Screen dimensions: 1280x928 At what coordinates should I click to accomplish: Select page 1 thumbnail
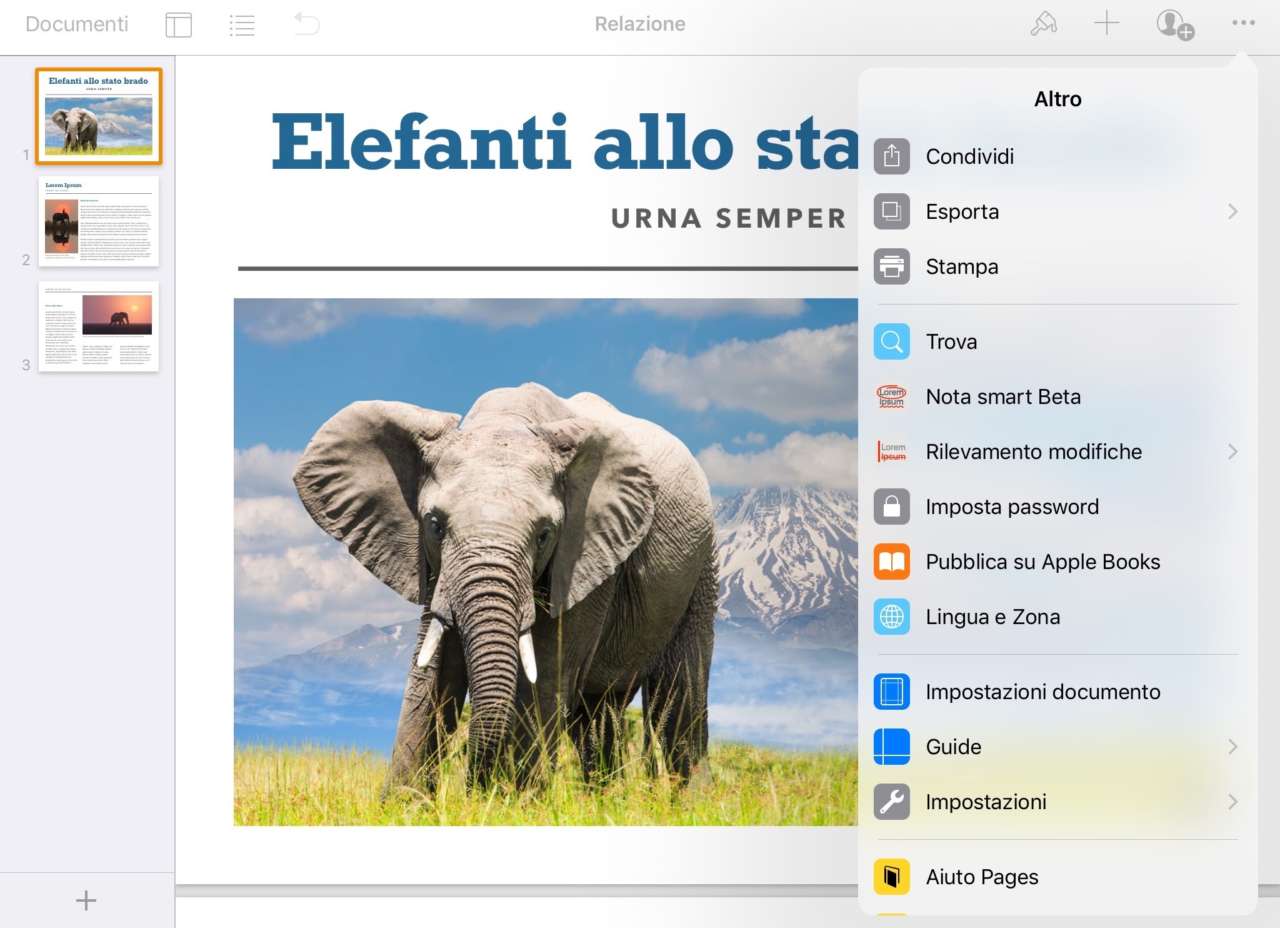pos(99,116)
